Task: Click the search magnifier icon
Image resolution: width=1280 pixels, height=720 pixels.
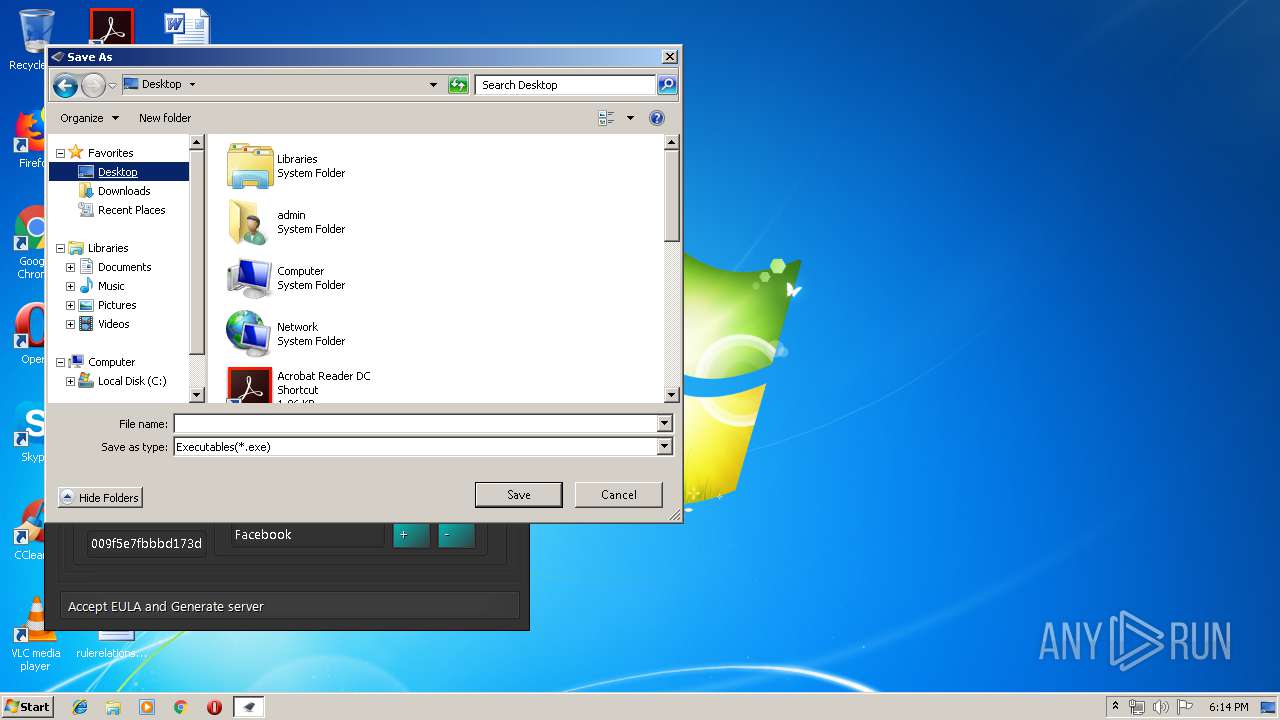Action: click(x=667, y=85)
